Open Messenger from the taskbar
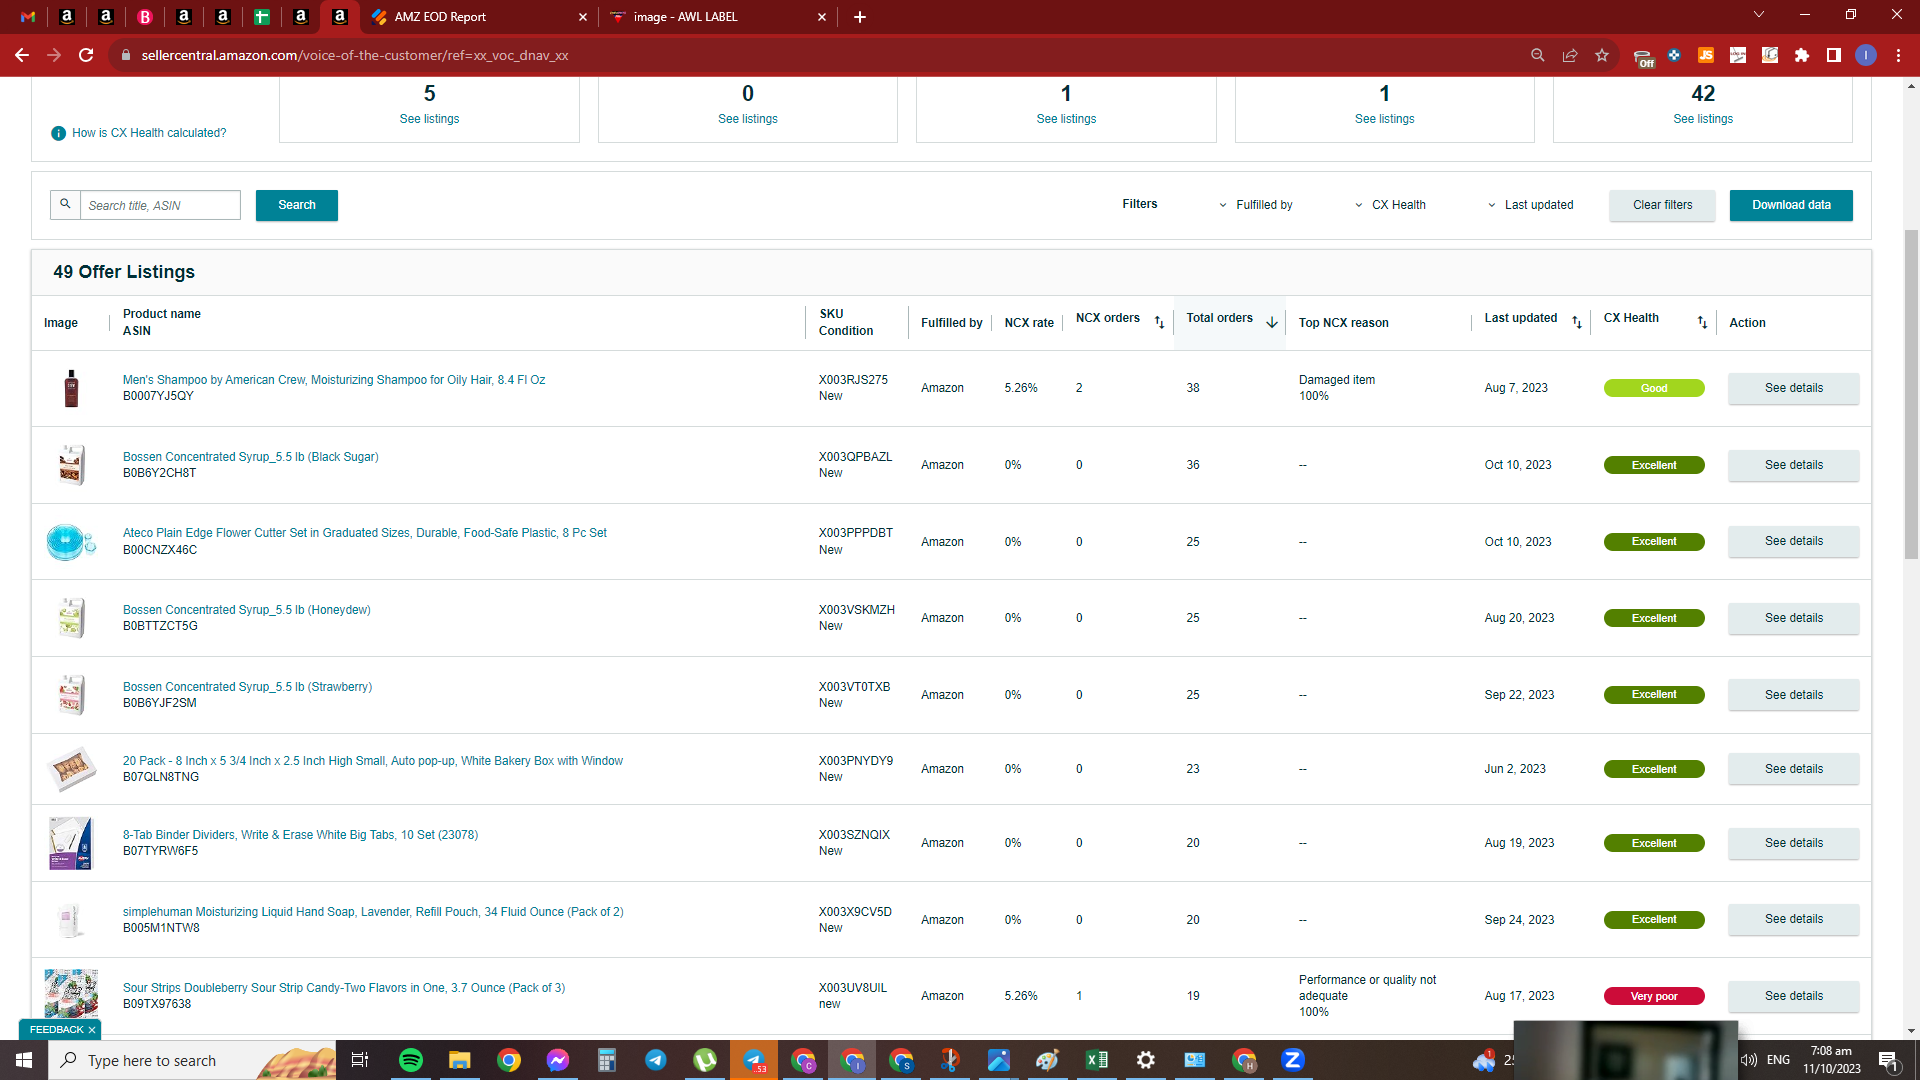The height and width of the screenshot is (1080, 1920). [x=558, y=1060]
